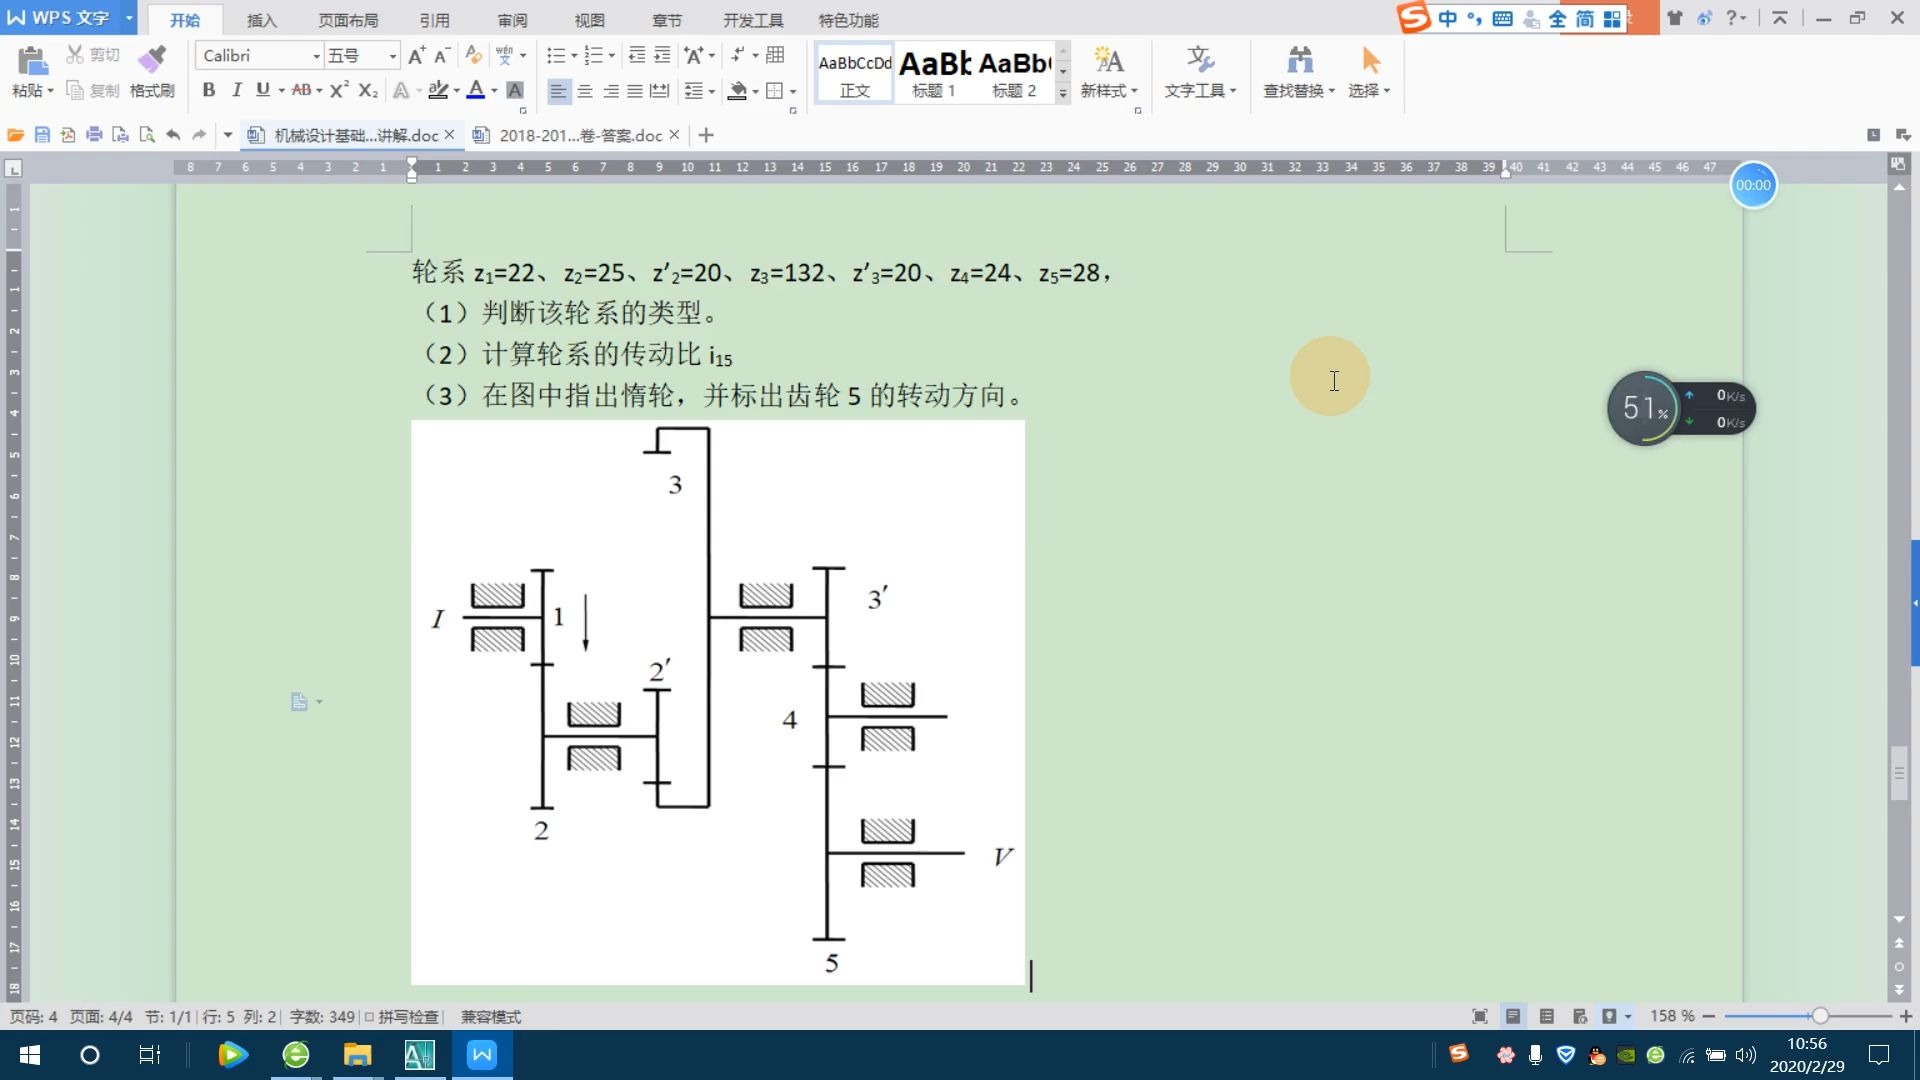The image size is (1920, 1080).
Task: Toggle spell check (拼写检查) in status bar
Action: coord(401,1017)
